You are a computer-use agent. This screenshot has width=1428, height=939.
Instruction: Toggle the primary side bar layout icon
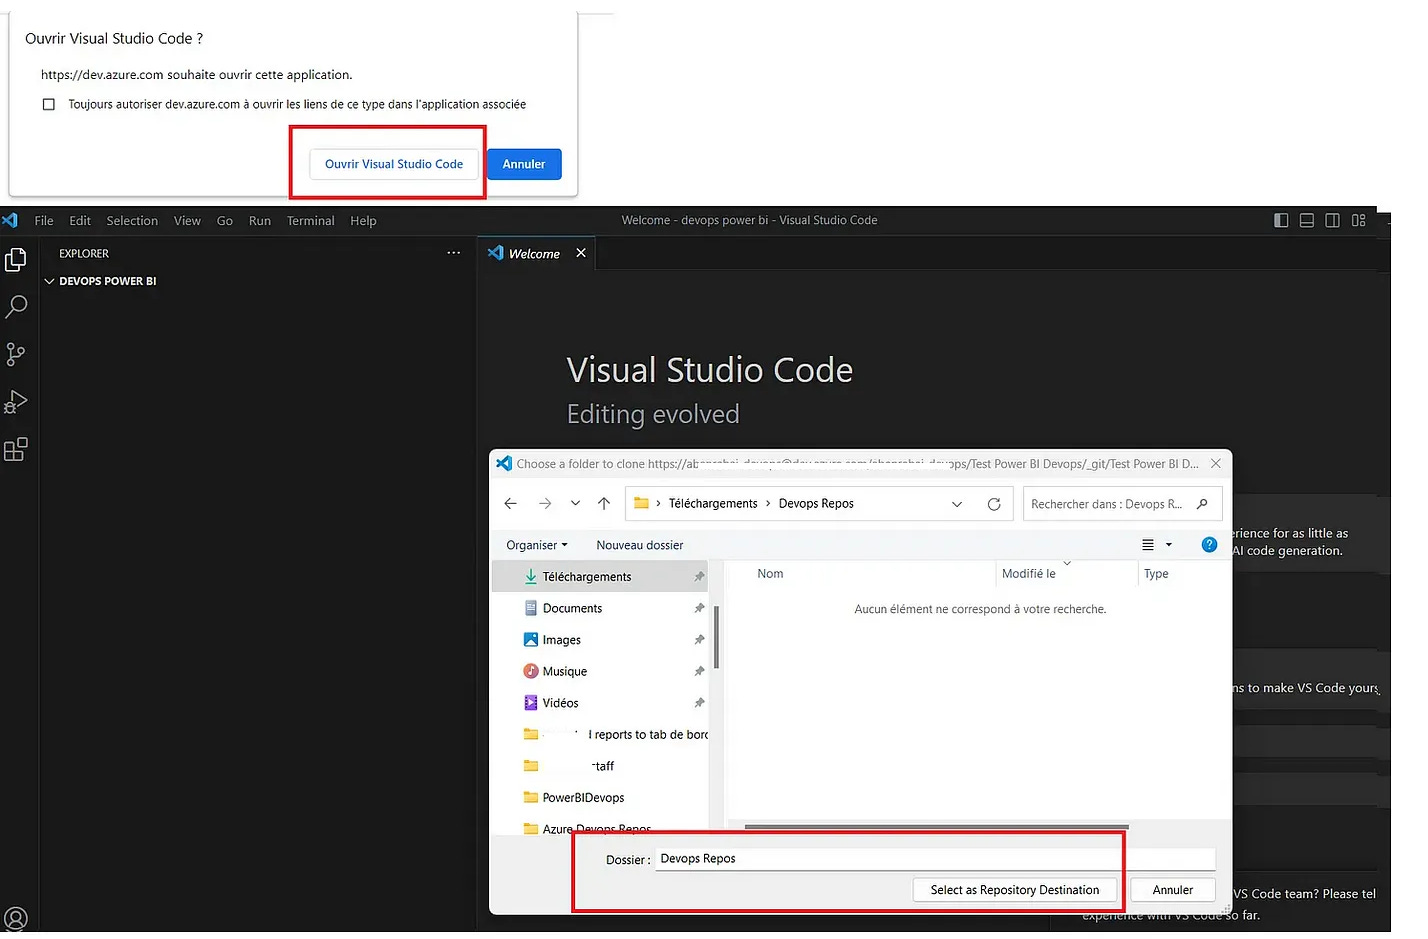(x=1281, y=220)
